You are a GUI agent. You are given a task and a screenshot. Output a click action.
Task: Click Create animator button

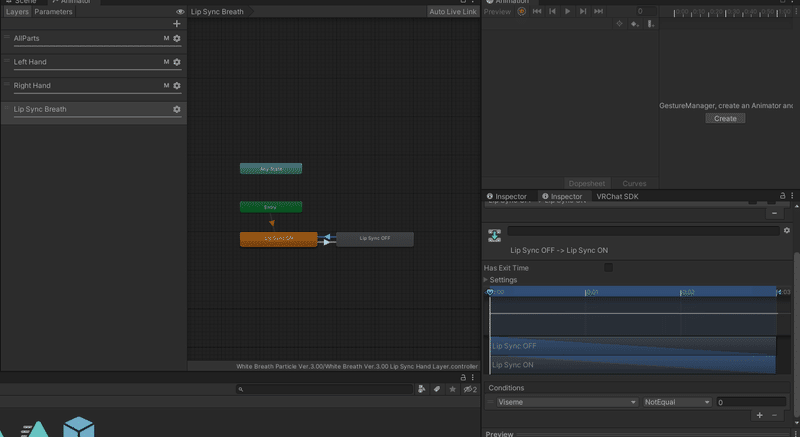[725, 118]
